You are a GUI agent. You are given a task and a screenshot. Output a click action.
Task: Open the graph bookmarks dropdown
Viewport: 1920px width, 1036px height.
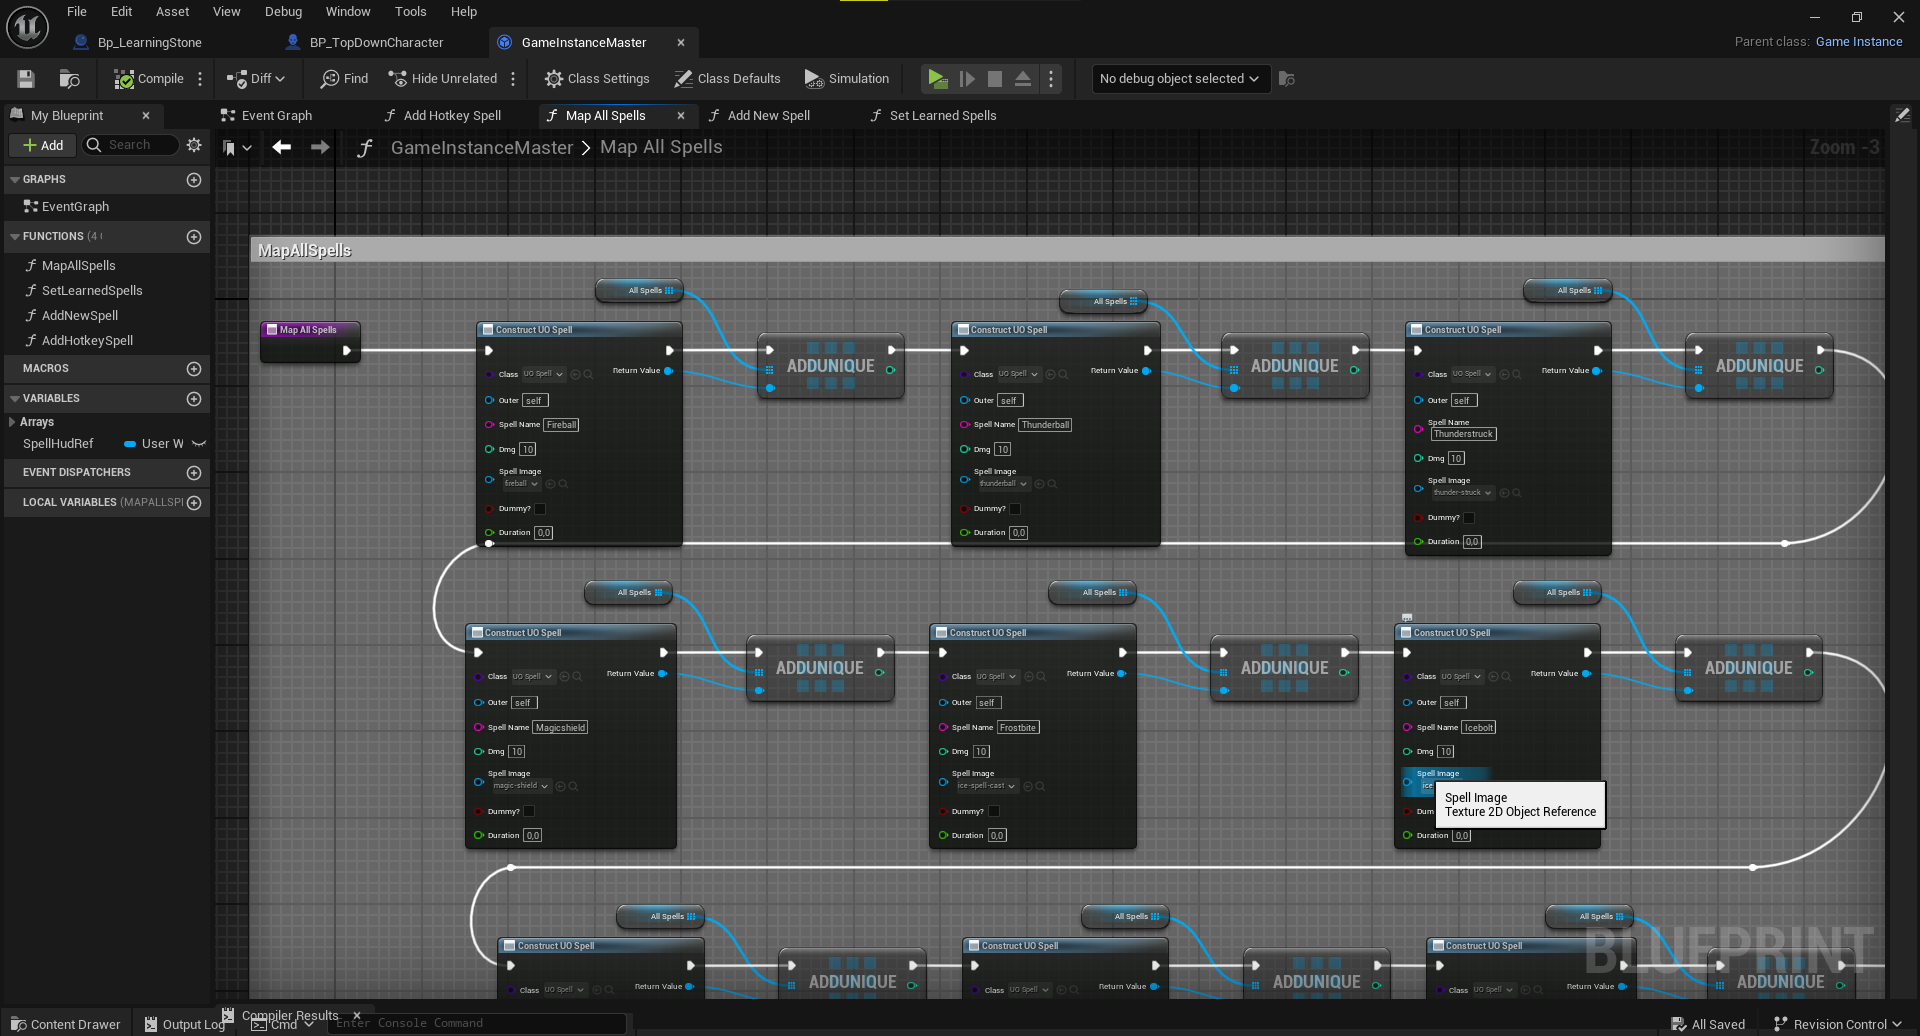coord(237,148)
